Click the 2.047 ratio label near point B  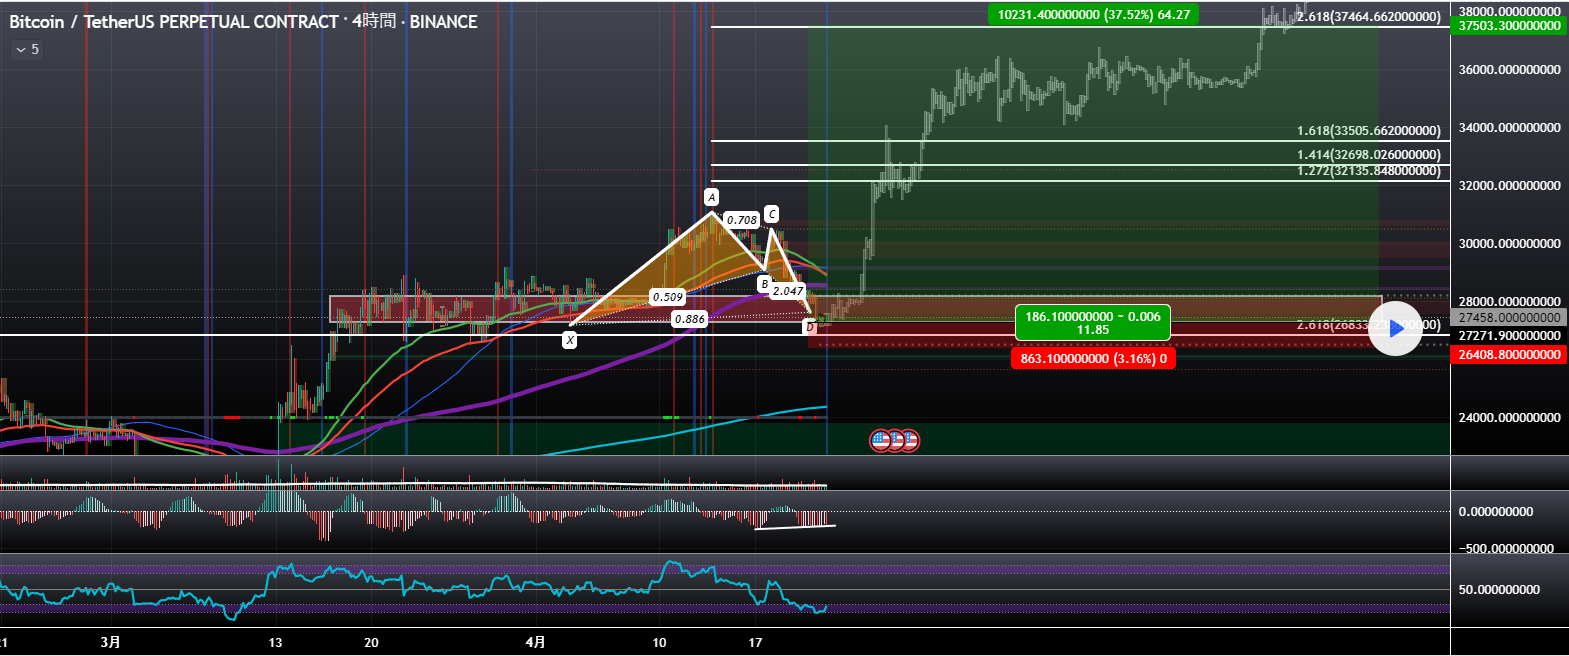[788, 291]
